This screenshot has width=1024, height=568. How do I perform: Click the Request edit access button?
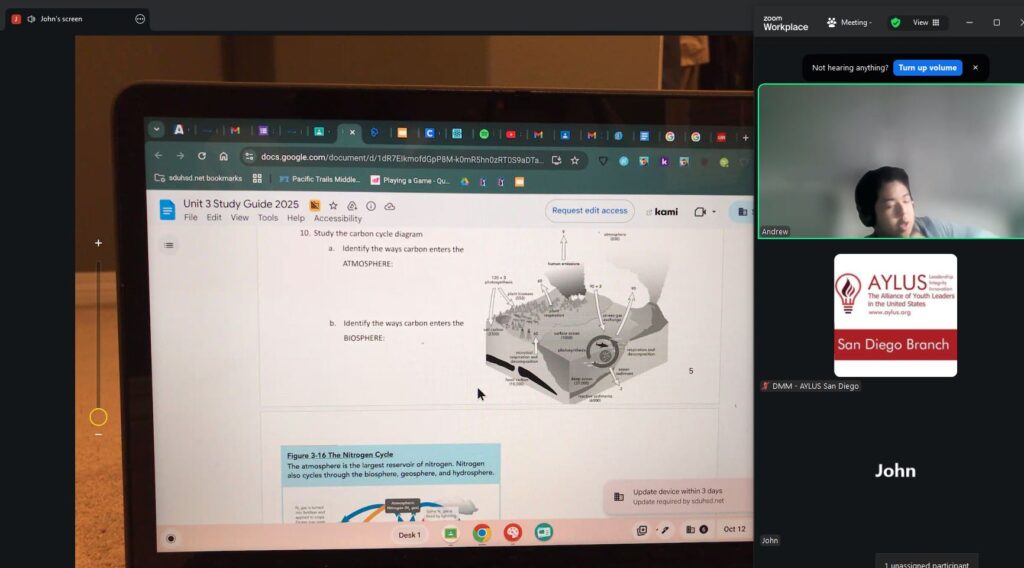[589, 211]
